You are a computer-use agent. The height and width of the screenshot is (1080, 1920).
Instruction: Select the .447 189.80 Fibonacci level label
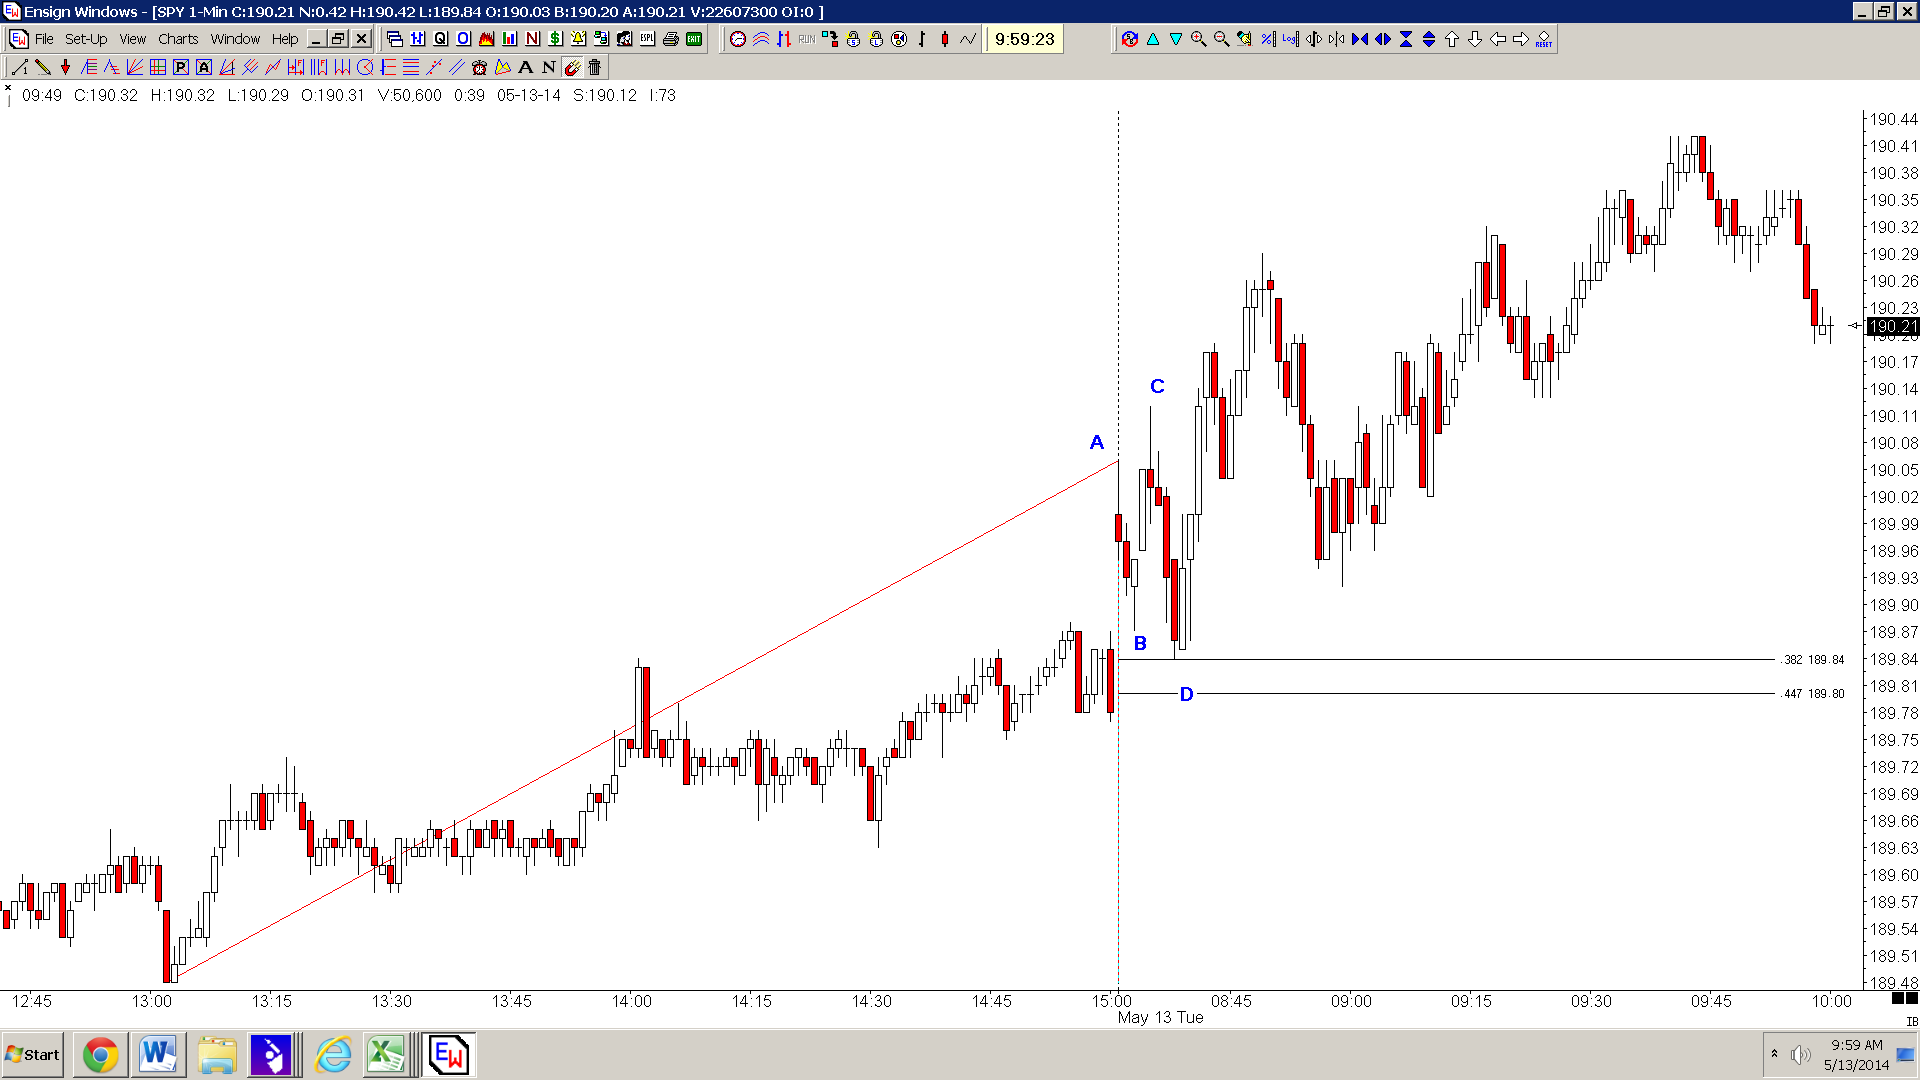coord(1813,694)
